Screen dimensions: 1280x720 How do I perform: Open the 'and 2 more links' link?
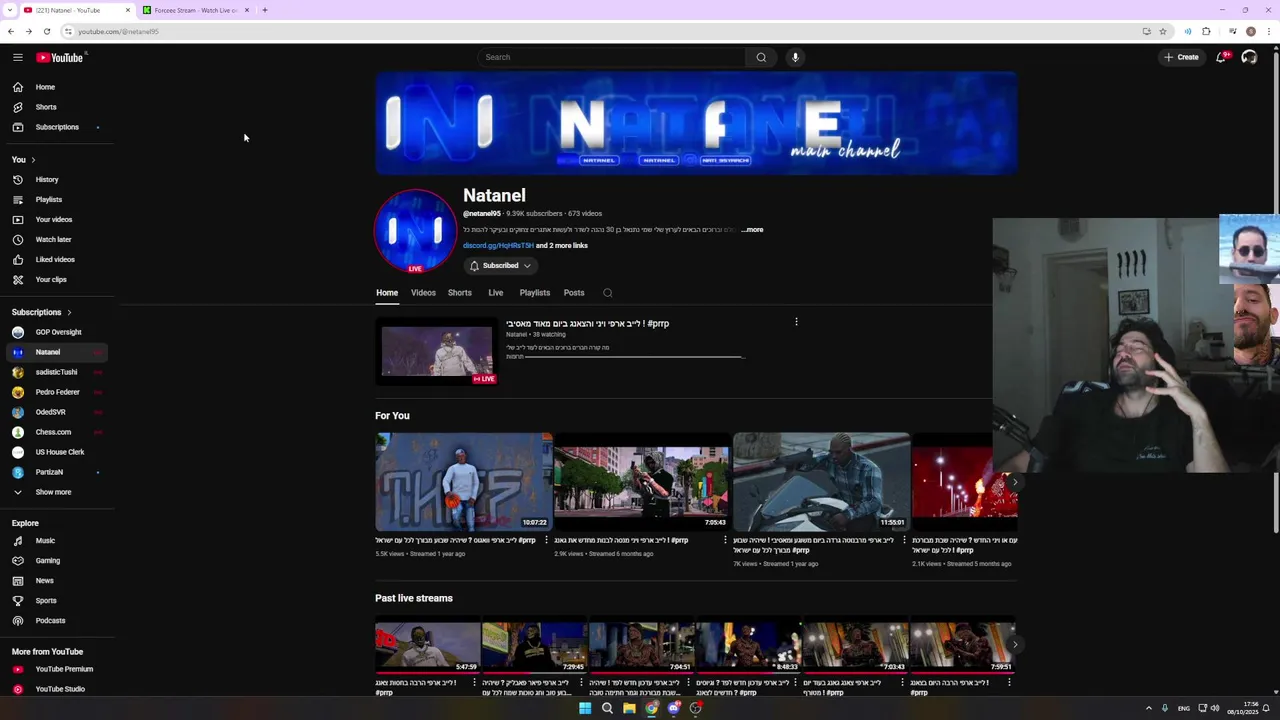[x=562, y=246]
